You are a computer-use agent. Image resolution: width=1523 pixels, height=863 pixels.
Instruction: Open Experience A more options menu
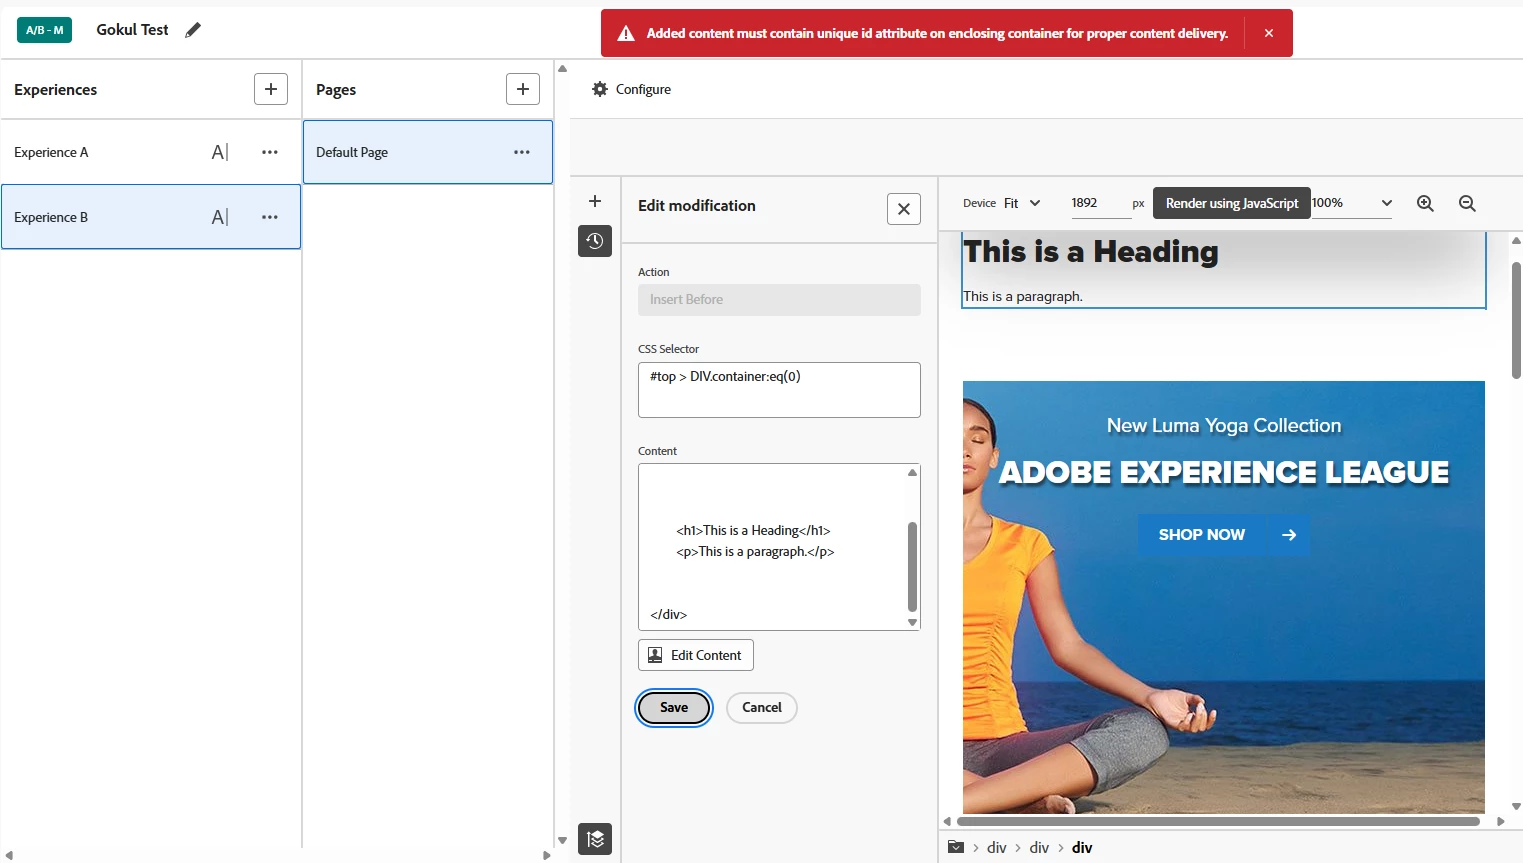(270, 152)
